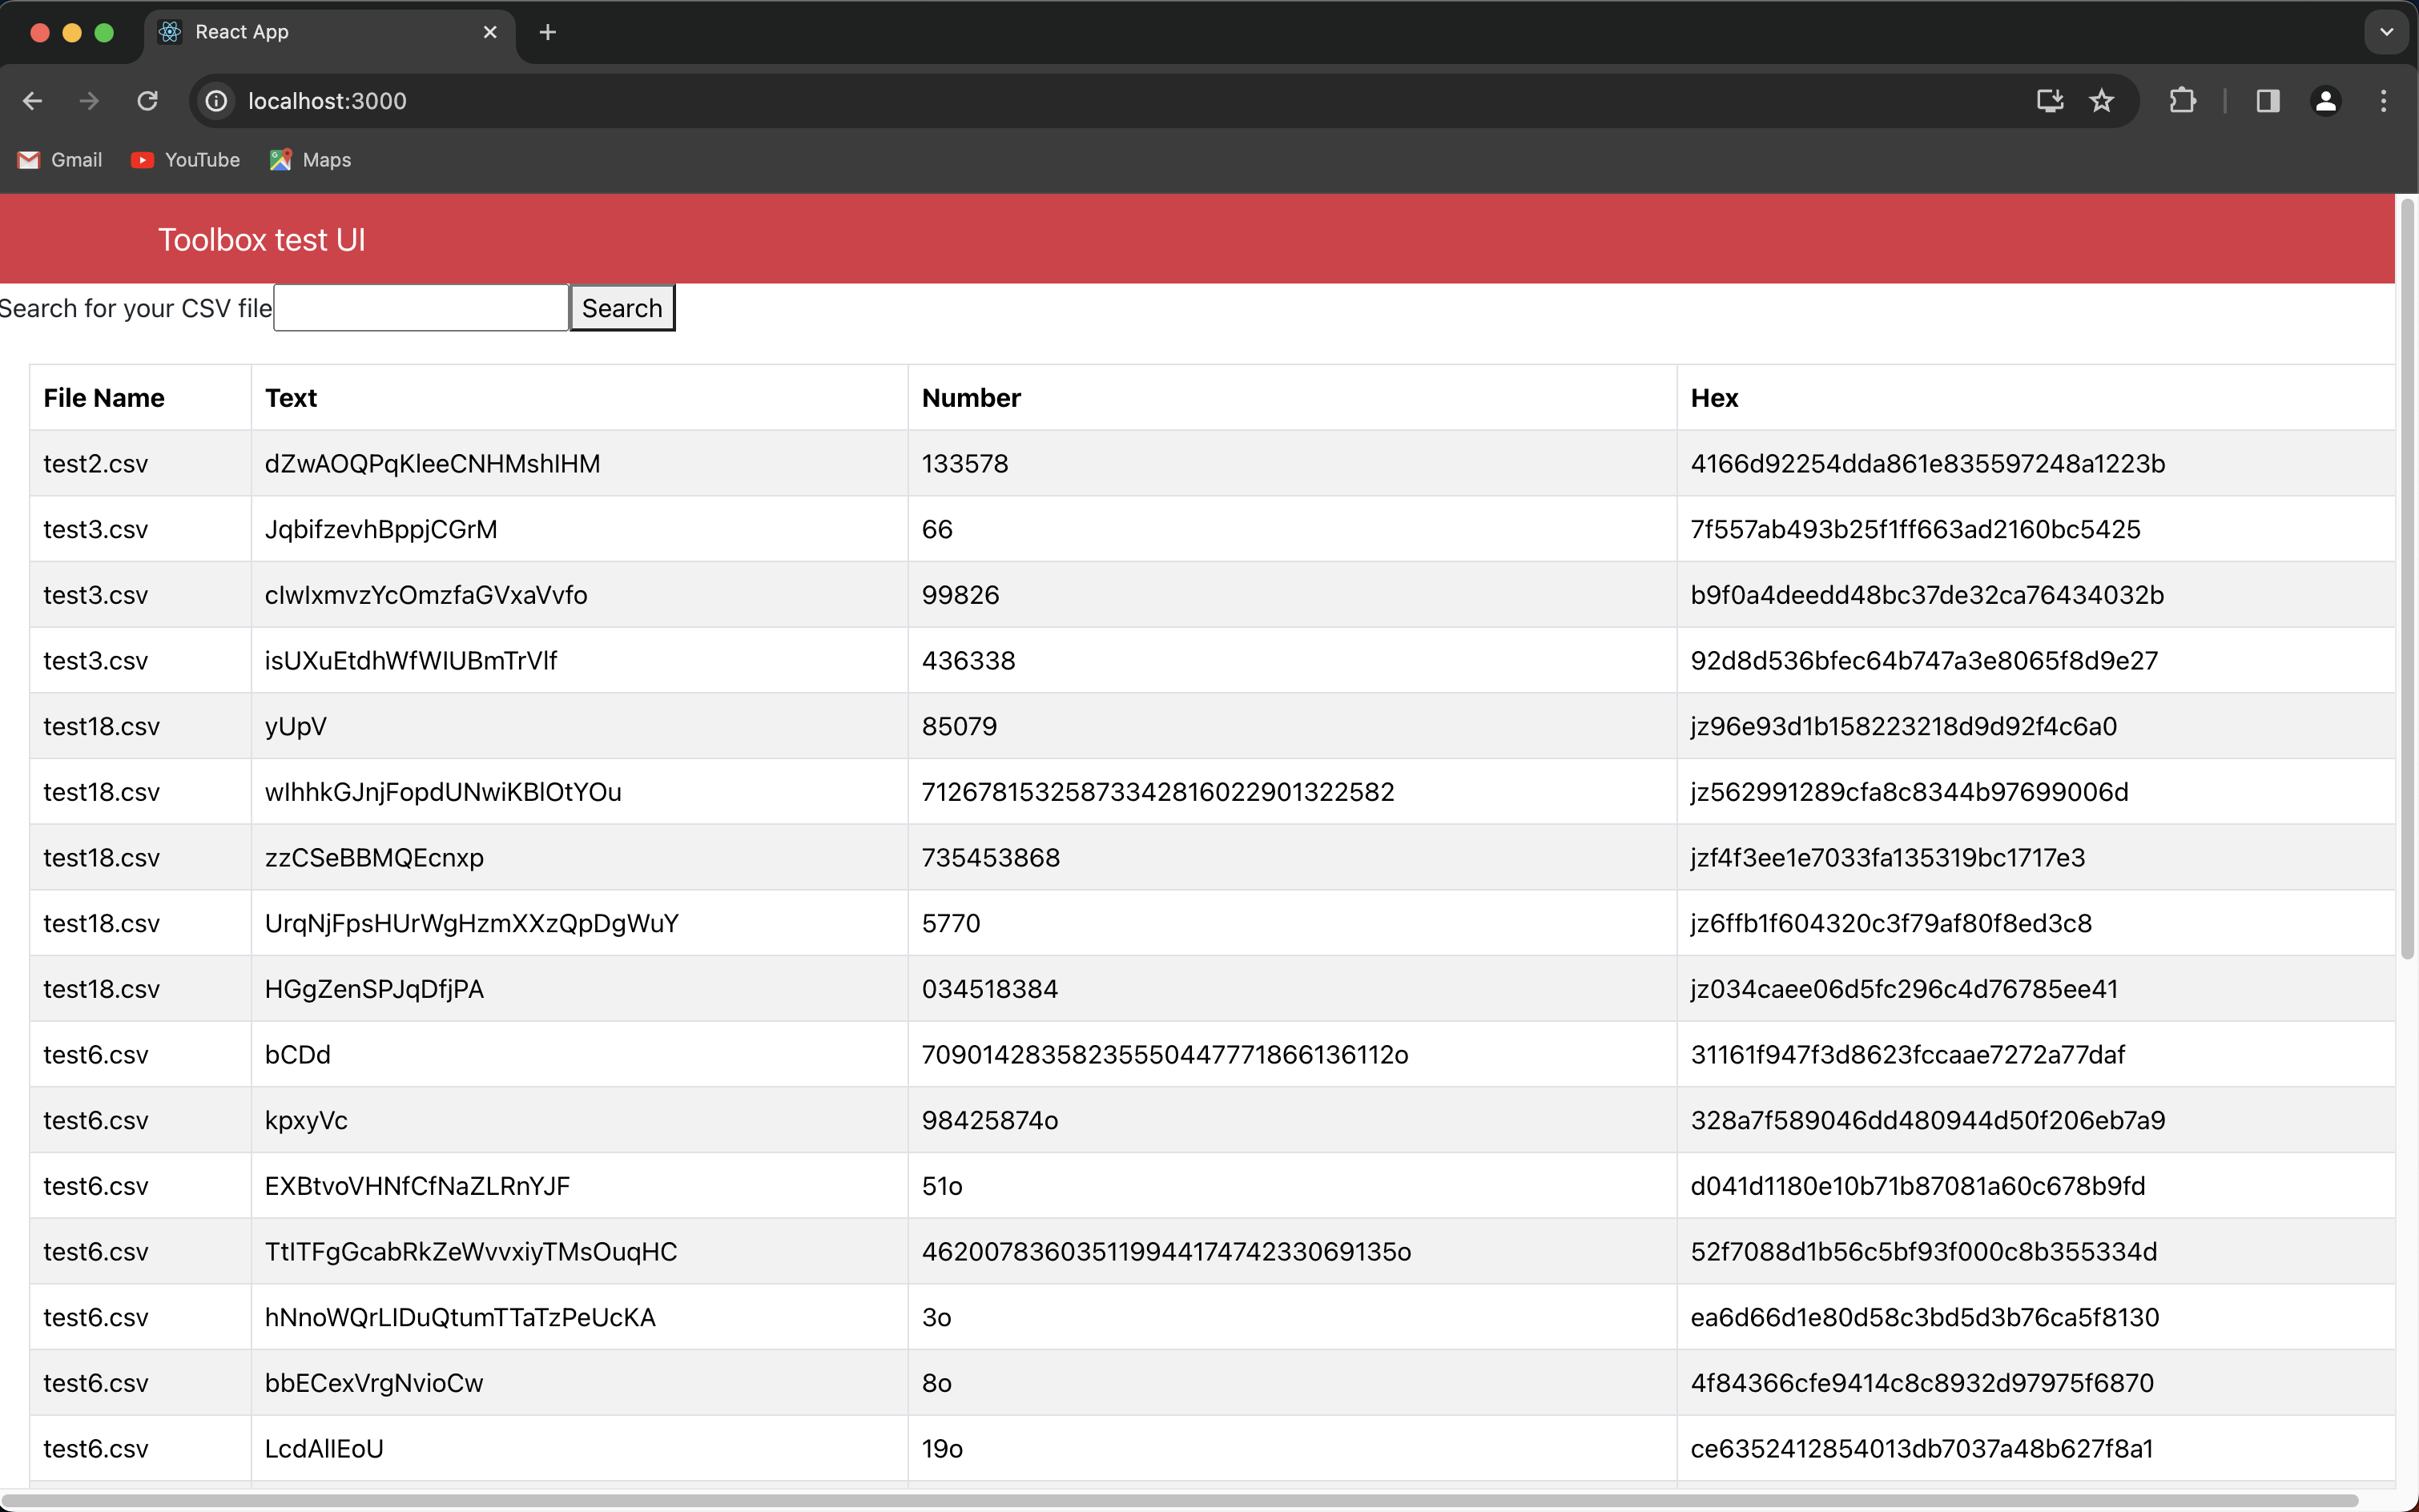Viewport: 2419px width, 1512px height.
Task: Open the Chrome profile avatar
Action: (x=2325, y=101)
